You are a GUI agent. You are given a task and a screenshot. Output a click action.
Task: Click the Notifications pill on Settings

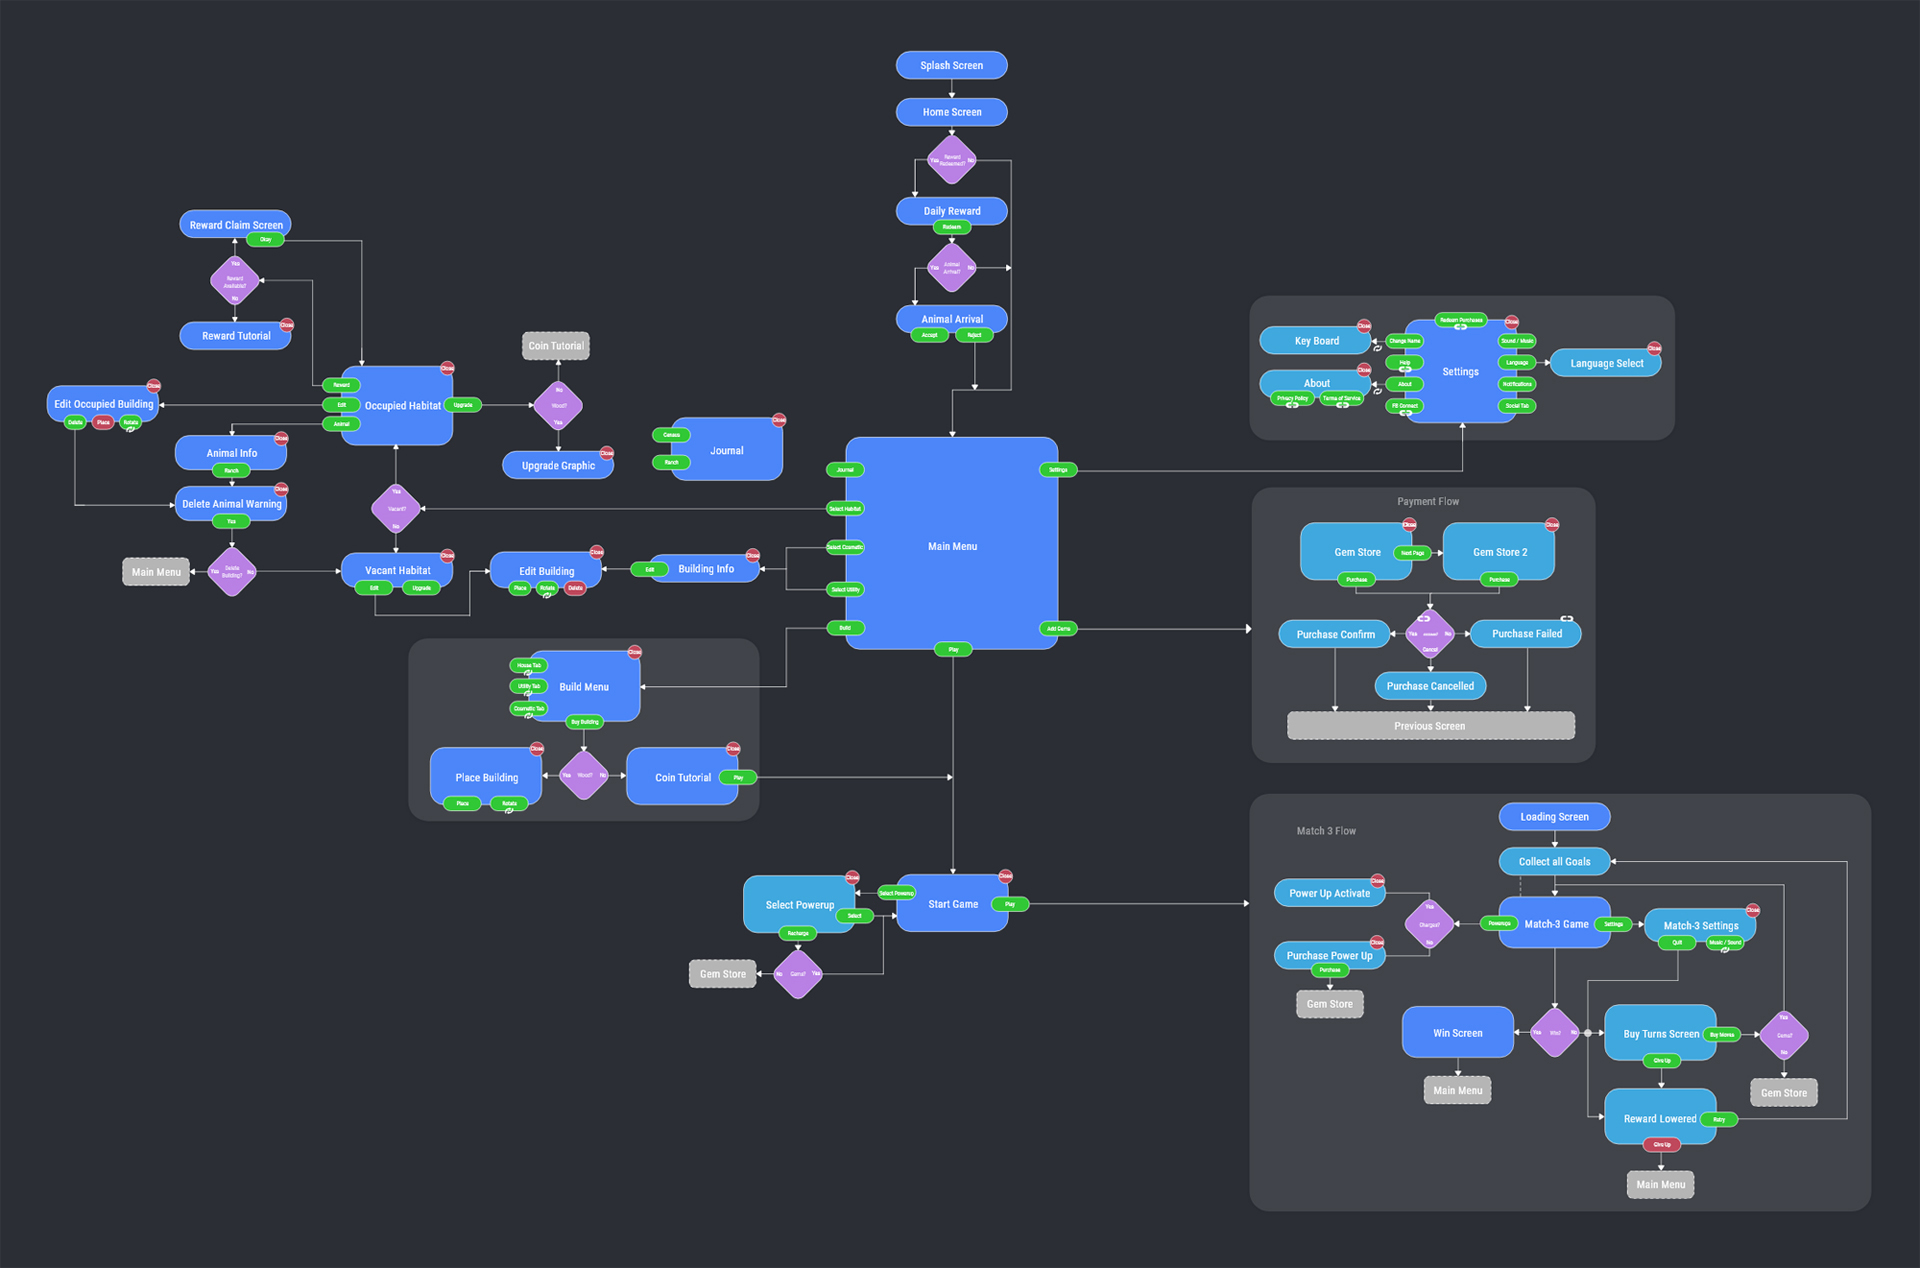(x=1517, y=384)
